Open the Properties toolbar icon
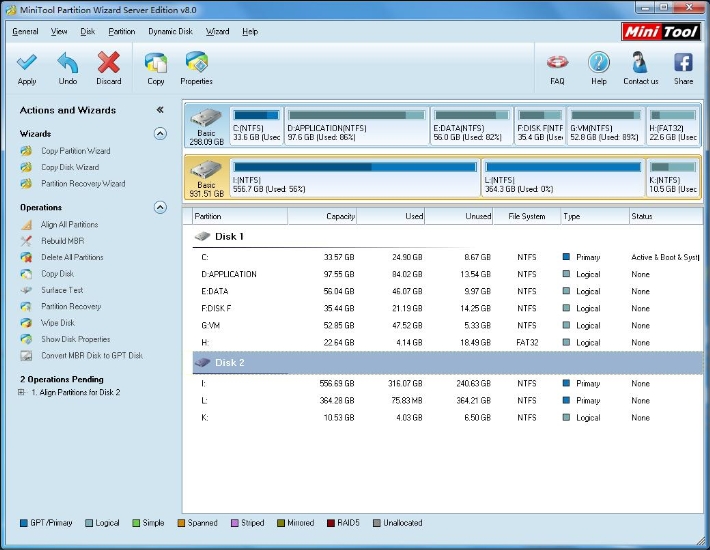The width and height of the screenshot is (710, 550). 196,64
